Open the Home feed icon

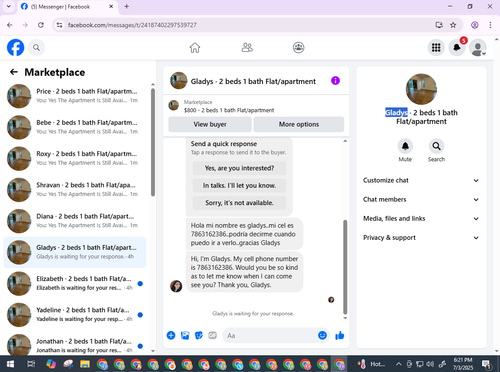point(195,48)
